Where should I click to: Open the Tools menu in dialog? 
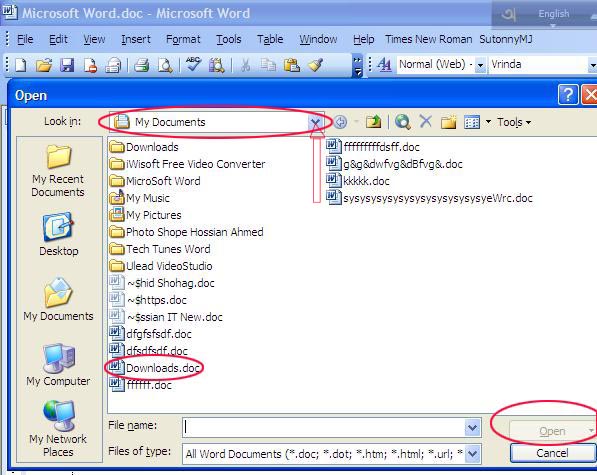[x=514, y=122]
